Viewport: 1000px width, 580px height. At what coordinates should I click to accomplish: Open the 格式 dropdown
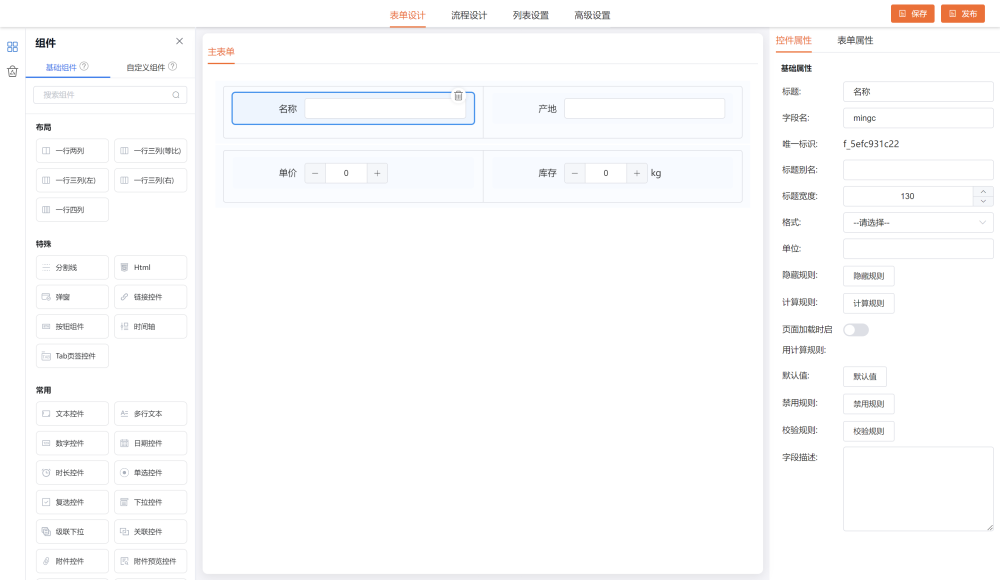pos(918,222)
